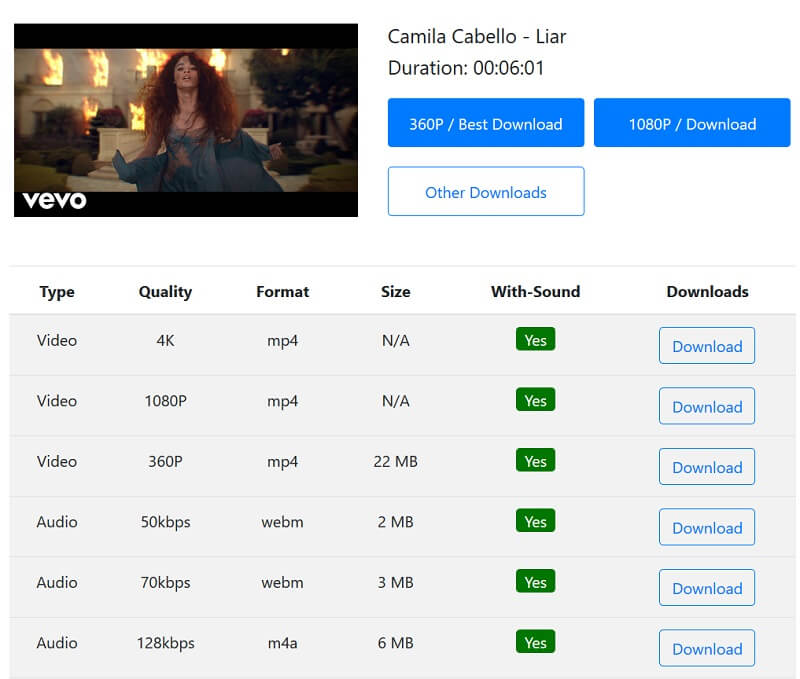Select the Video type cell in the 4K row
The width and height of the screenshot is (800, 679).
[x=57, y=340]
